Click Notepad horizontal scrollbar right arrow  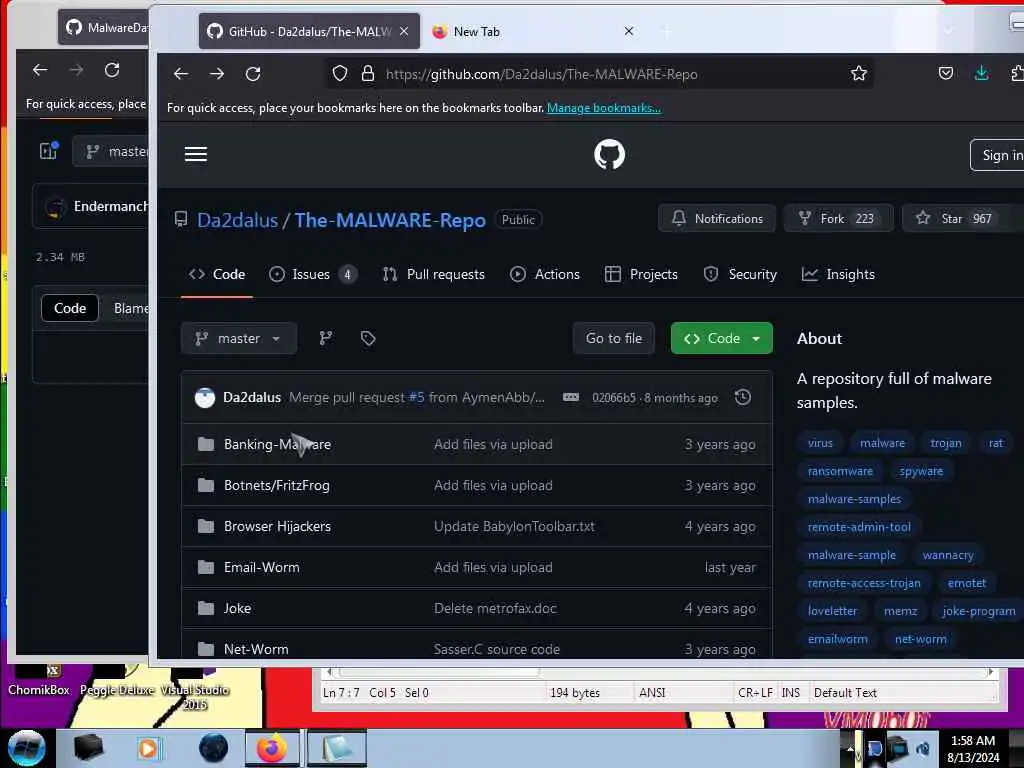991,671
